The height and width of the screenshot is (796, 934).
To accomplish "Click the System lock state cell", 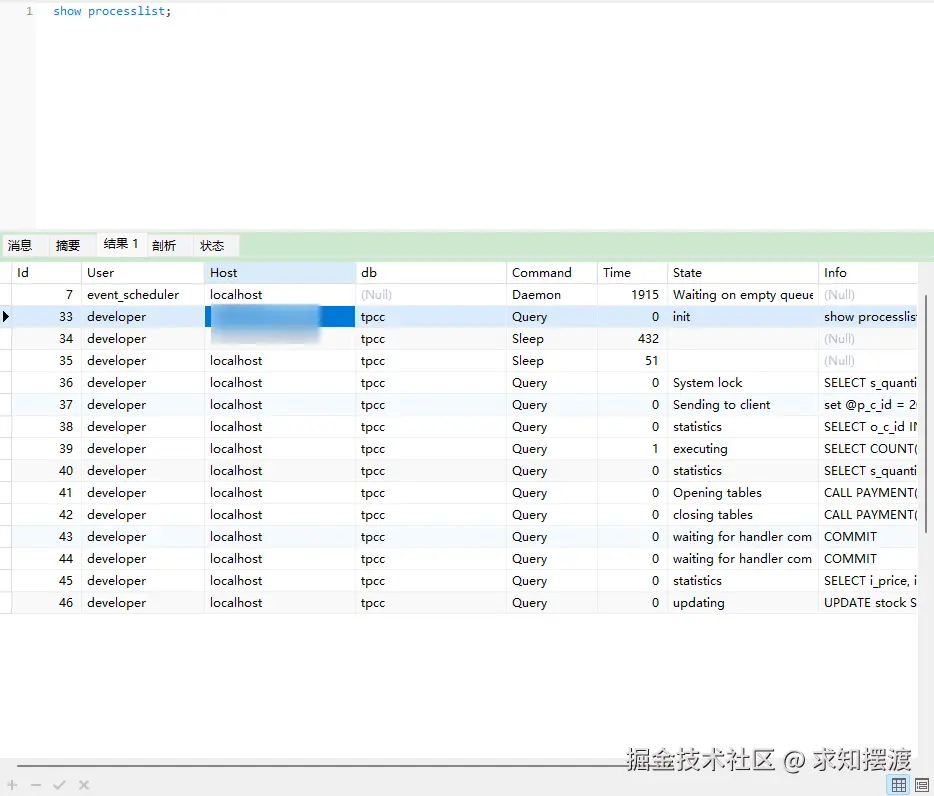I will point(743,383).
